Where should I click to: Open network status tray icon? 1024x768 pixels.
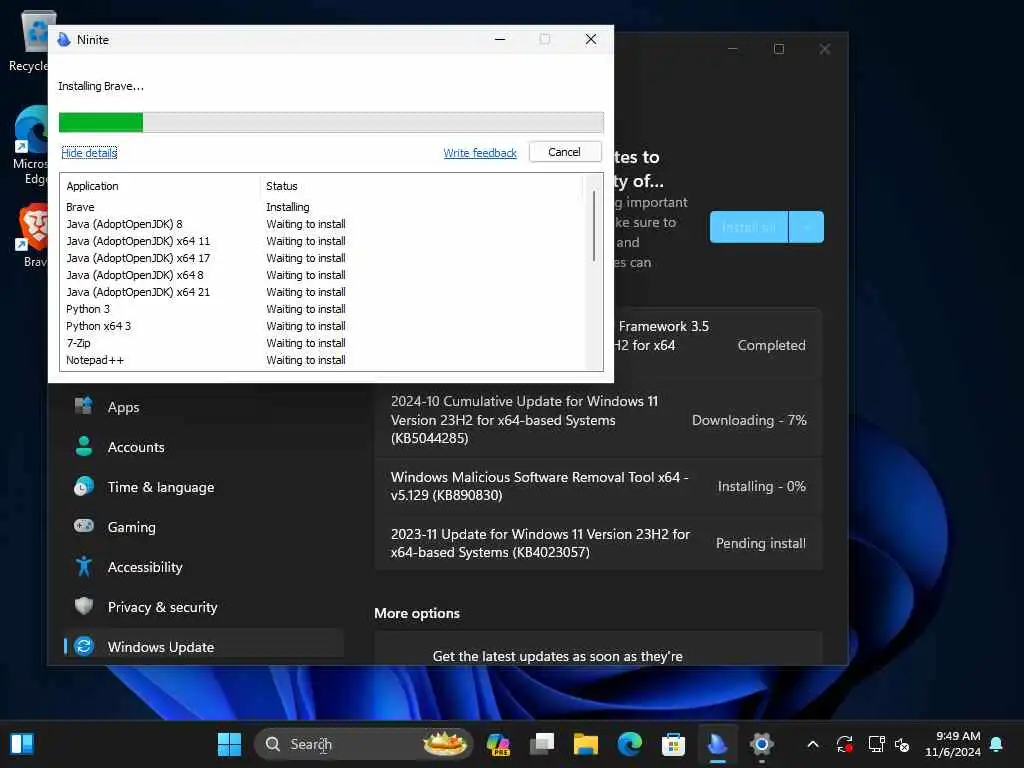[876, 744]
